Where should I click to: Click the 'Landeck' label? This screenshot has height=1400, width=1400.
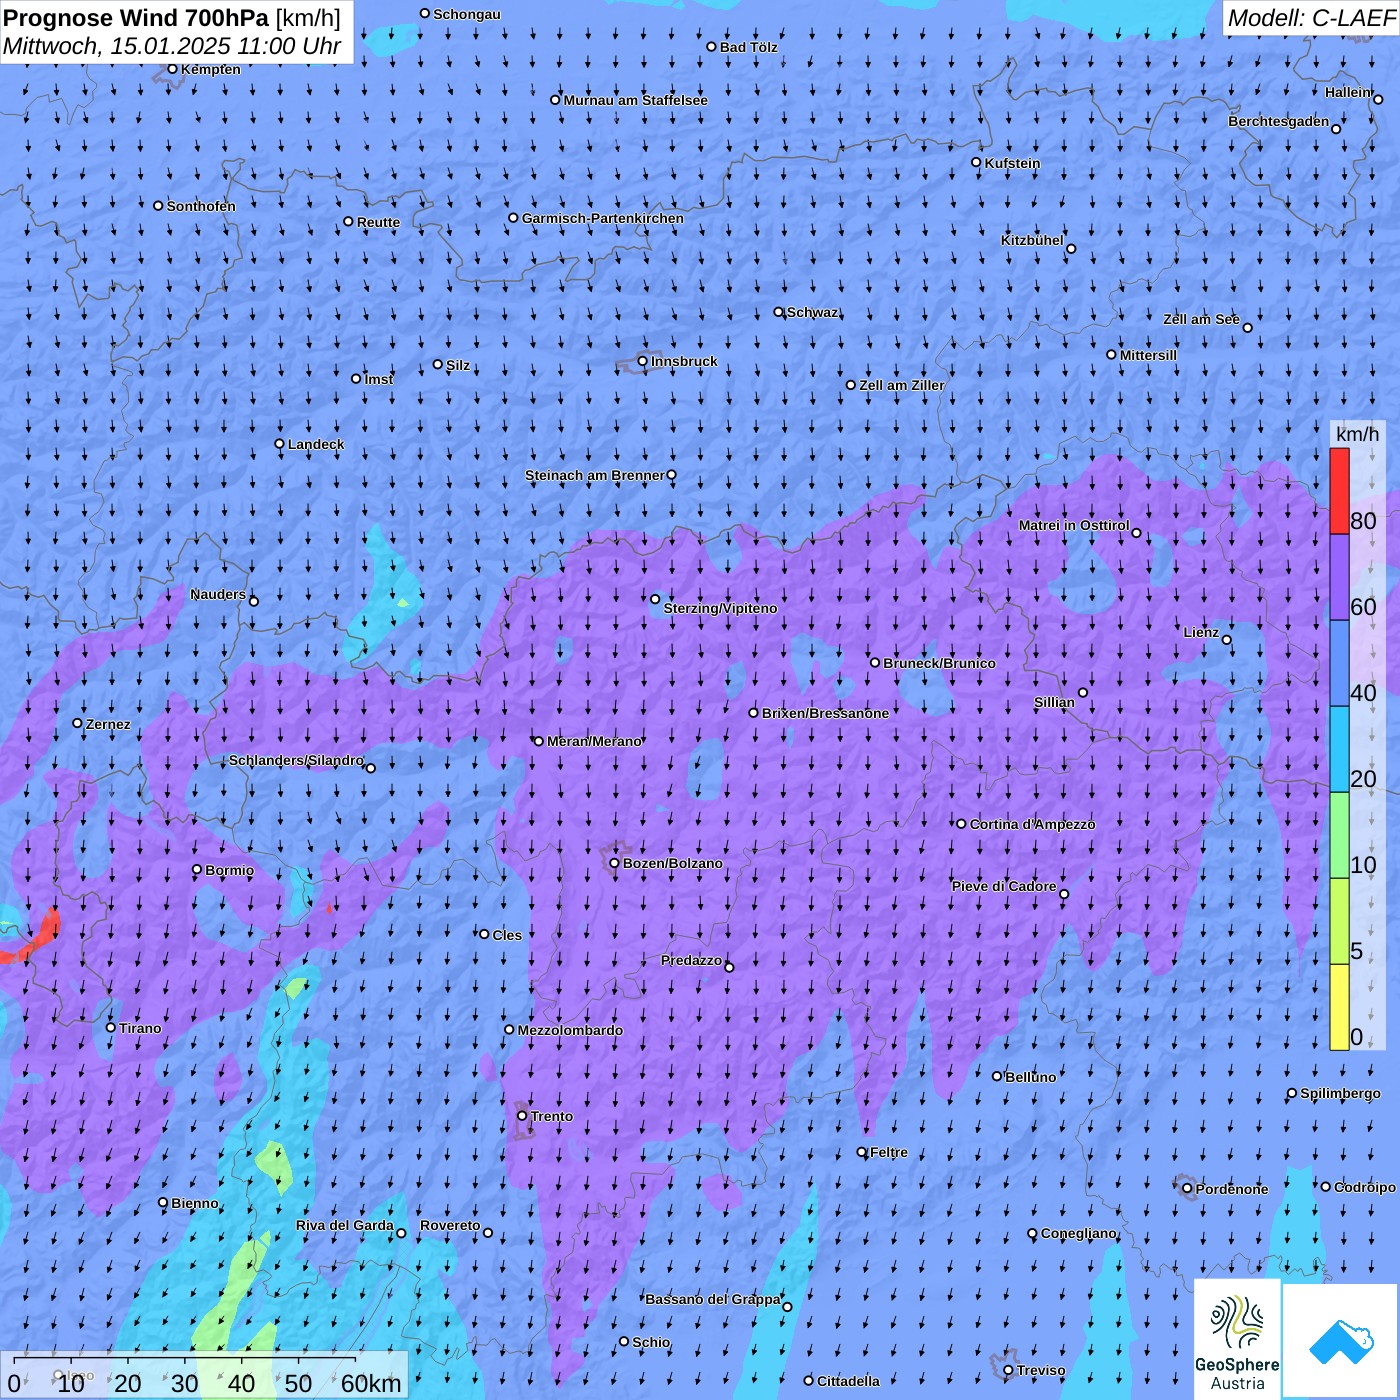[x=316, y=444]
